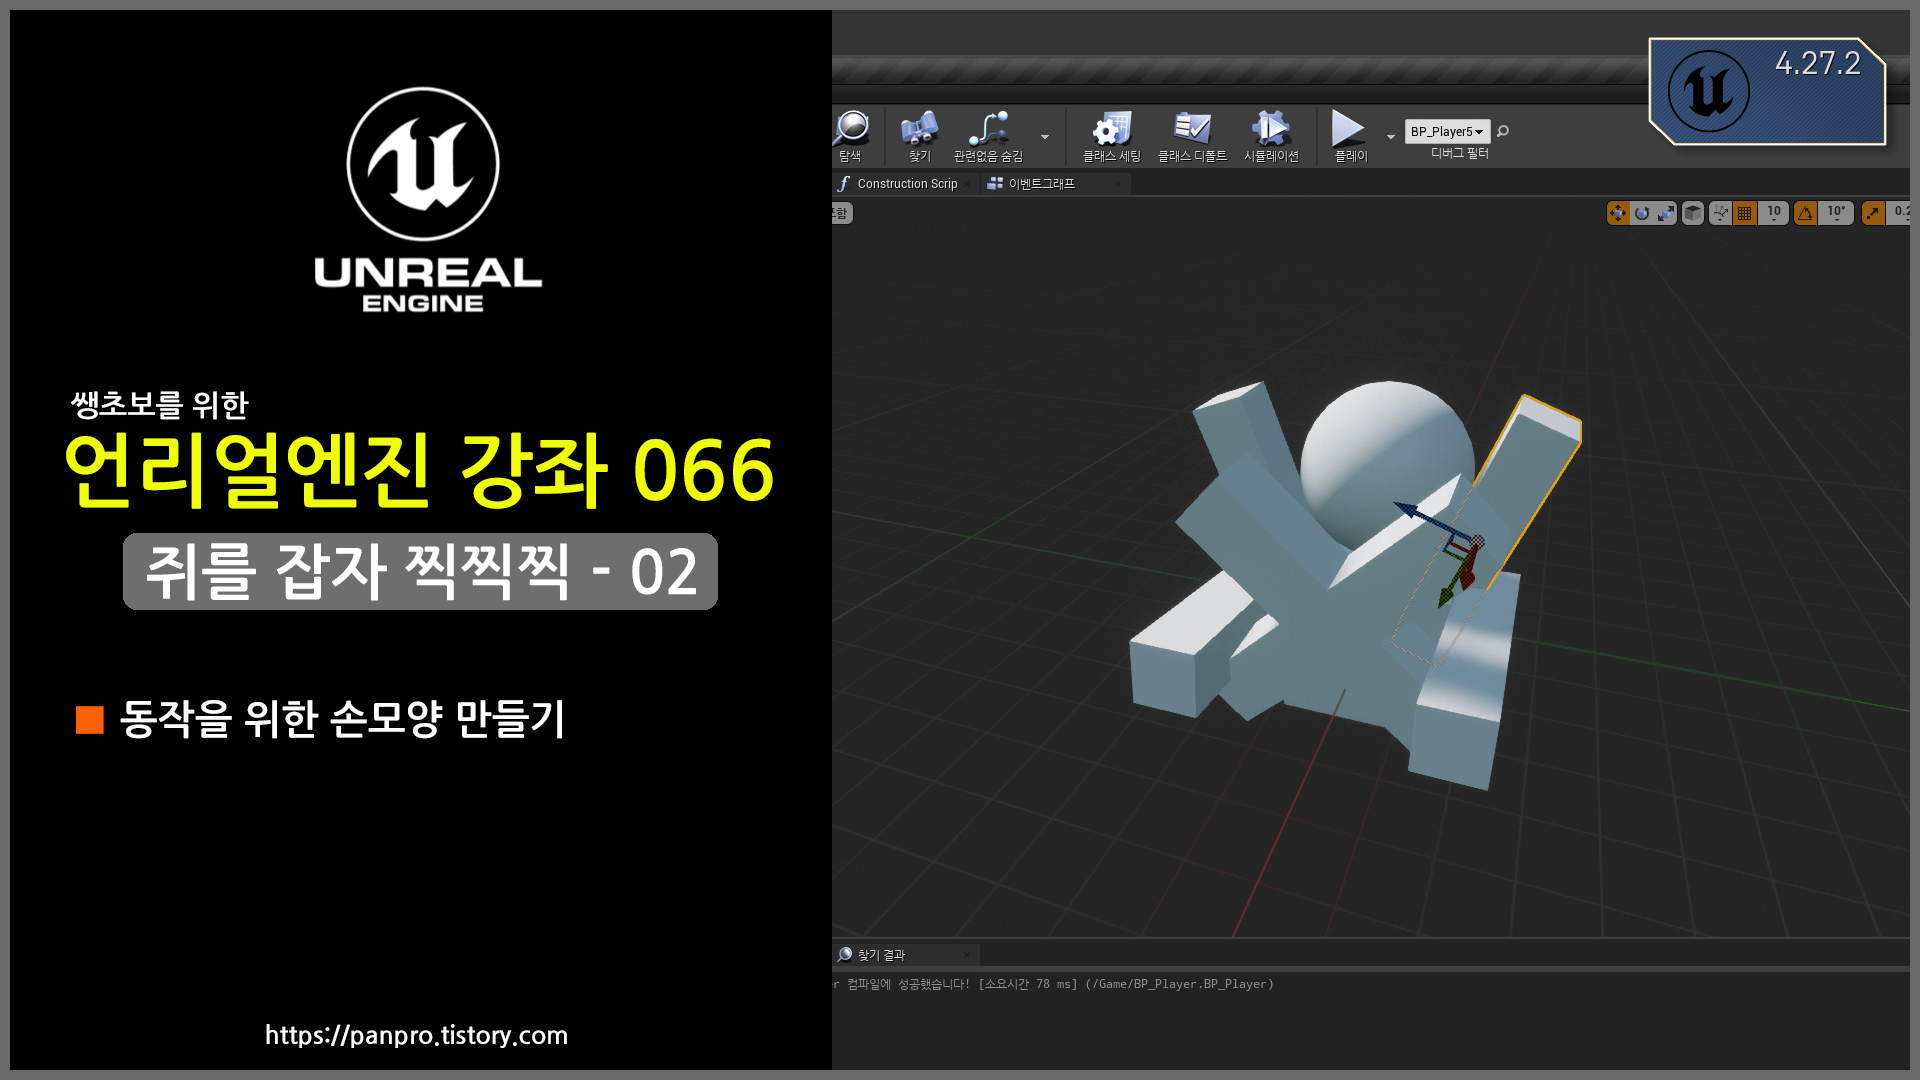Open the 찾기 결과 (Find Results) tab
Viewport: 1920px width, 1080px height.
coord(880,955)
